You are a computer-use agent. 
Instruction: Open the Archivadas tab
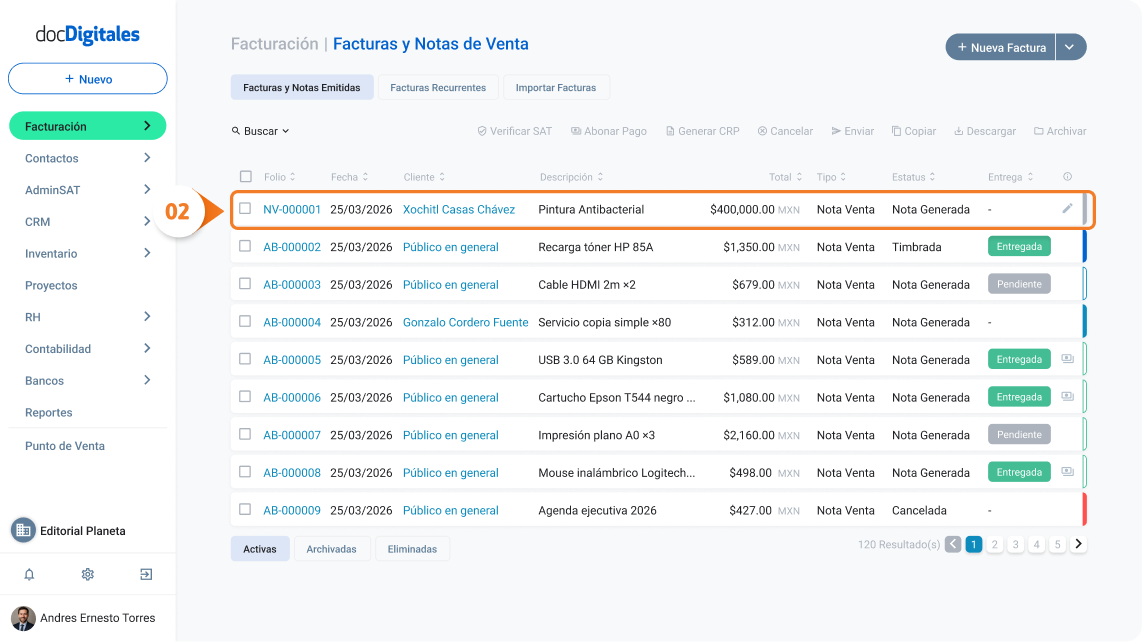point(331,549)
